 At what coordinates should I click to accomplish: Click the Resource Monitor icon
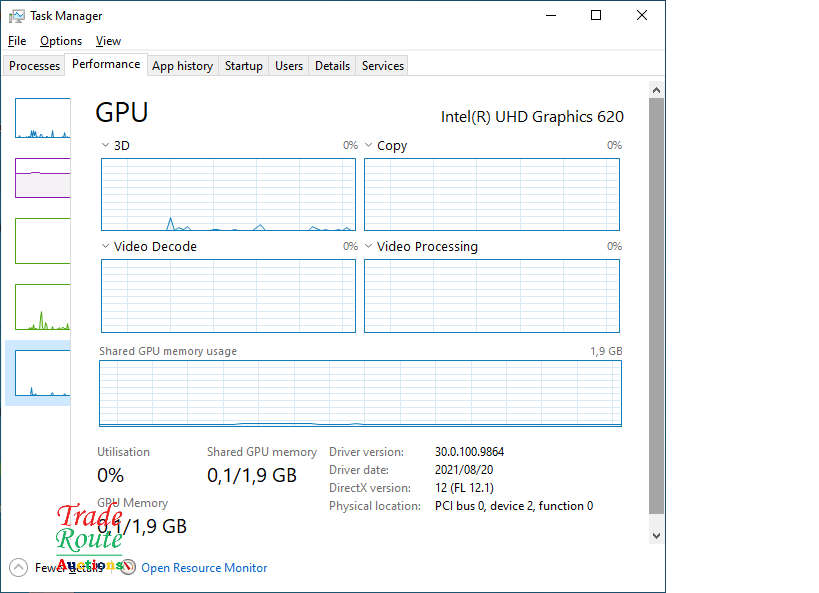tap(128, 567)
